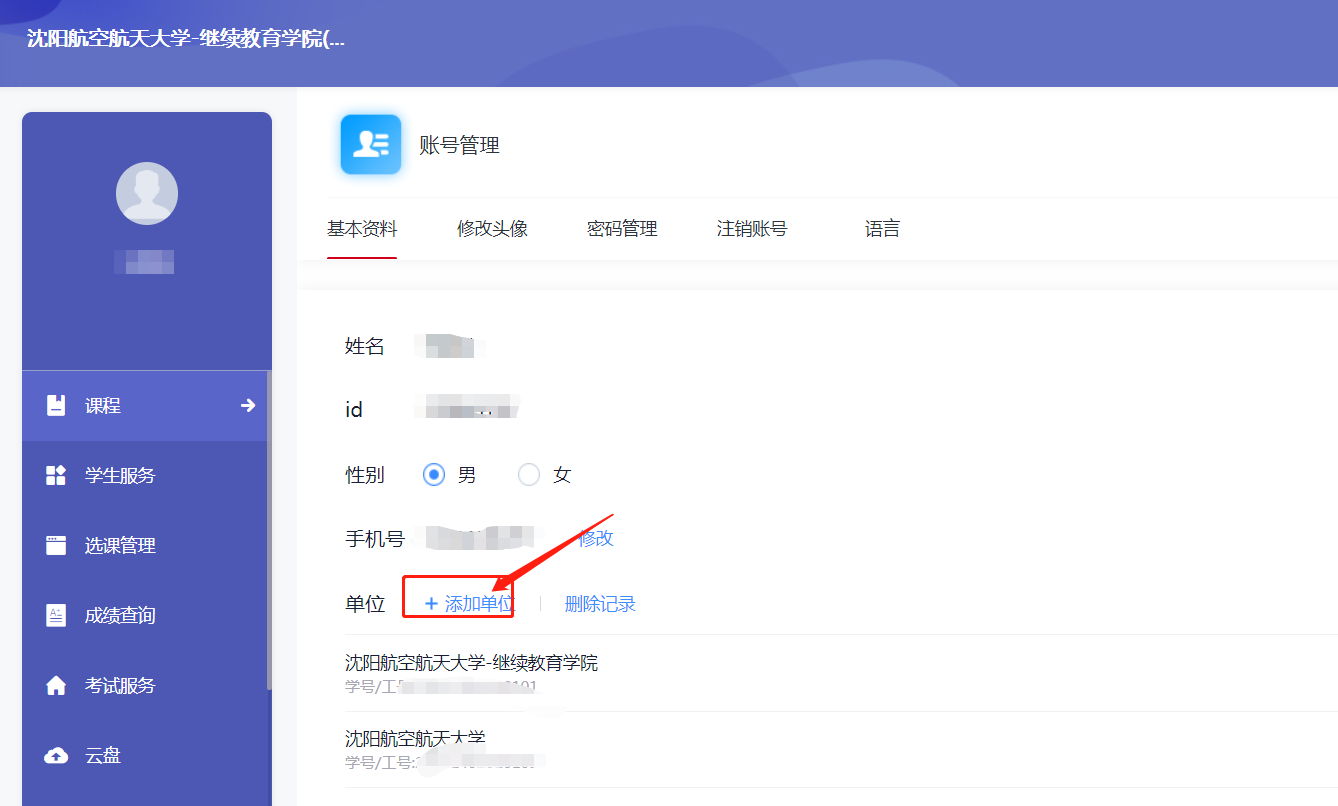Open 选课管理 in the sidebar menu
The height and width of the screenshot is (806, 1338).
(145, 545)
